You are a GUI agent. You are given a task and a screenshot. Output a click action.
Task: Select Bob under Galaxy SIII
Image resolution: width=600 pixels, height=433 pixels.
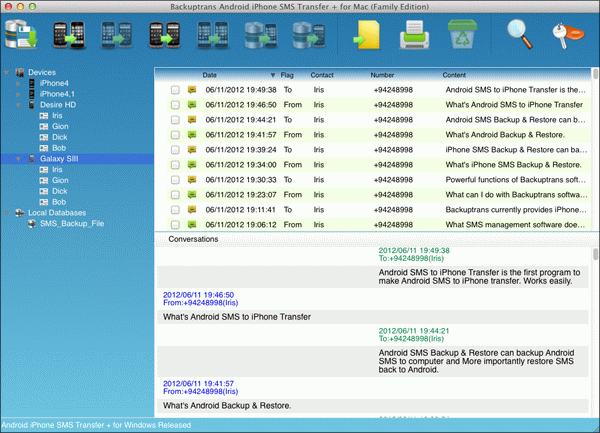59,202
